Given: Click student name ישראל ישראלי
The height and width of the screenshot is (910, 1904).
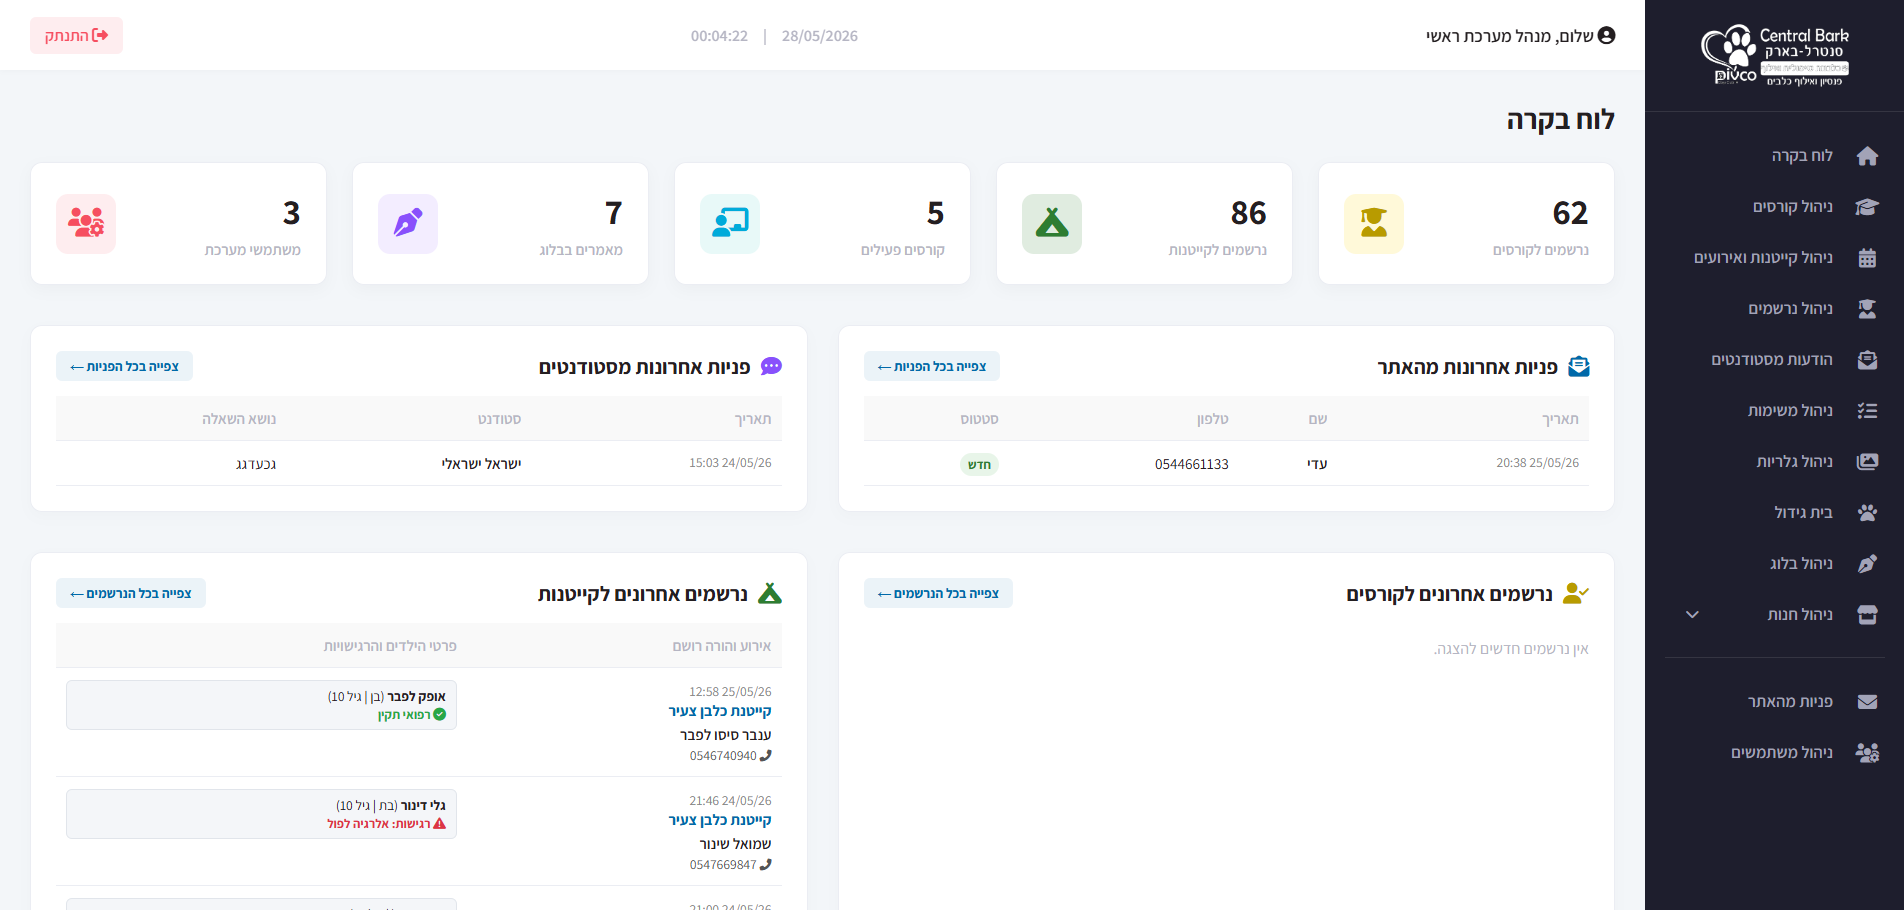Looking at the screenshot, I should [x=482, y=464].
